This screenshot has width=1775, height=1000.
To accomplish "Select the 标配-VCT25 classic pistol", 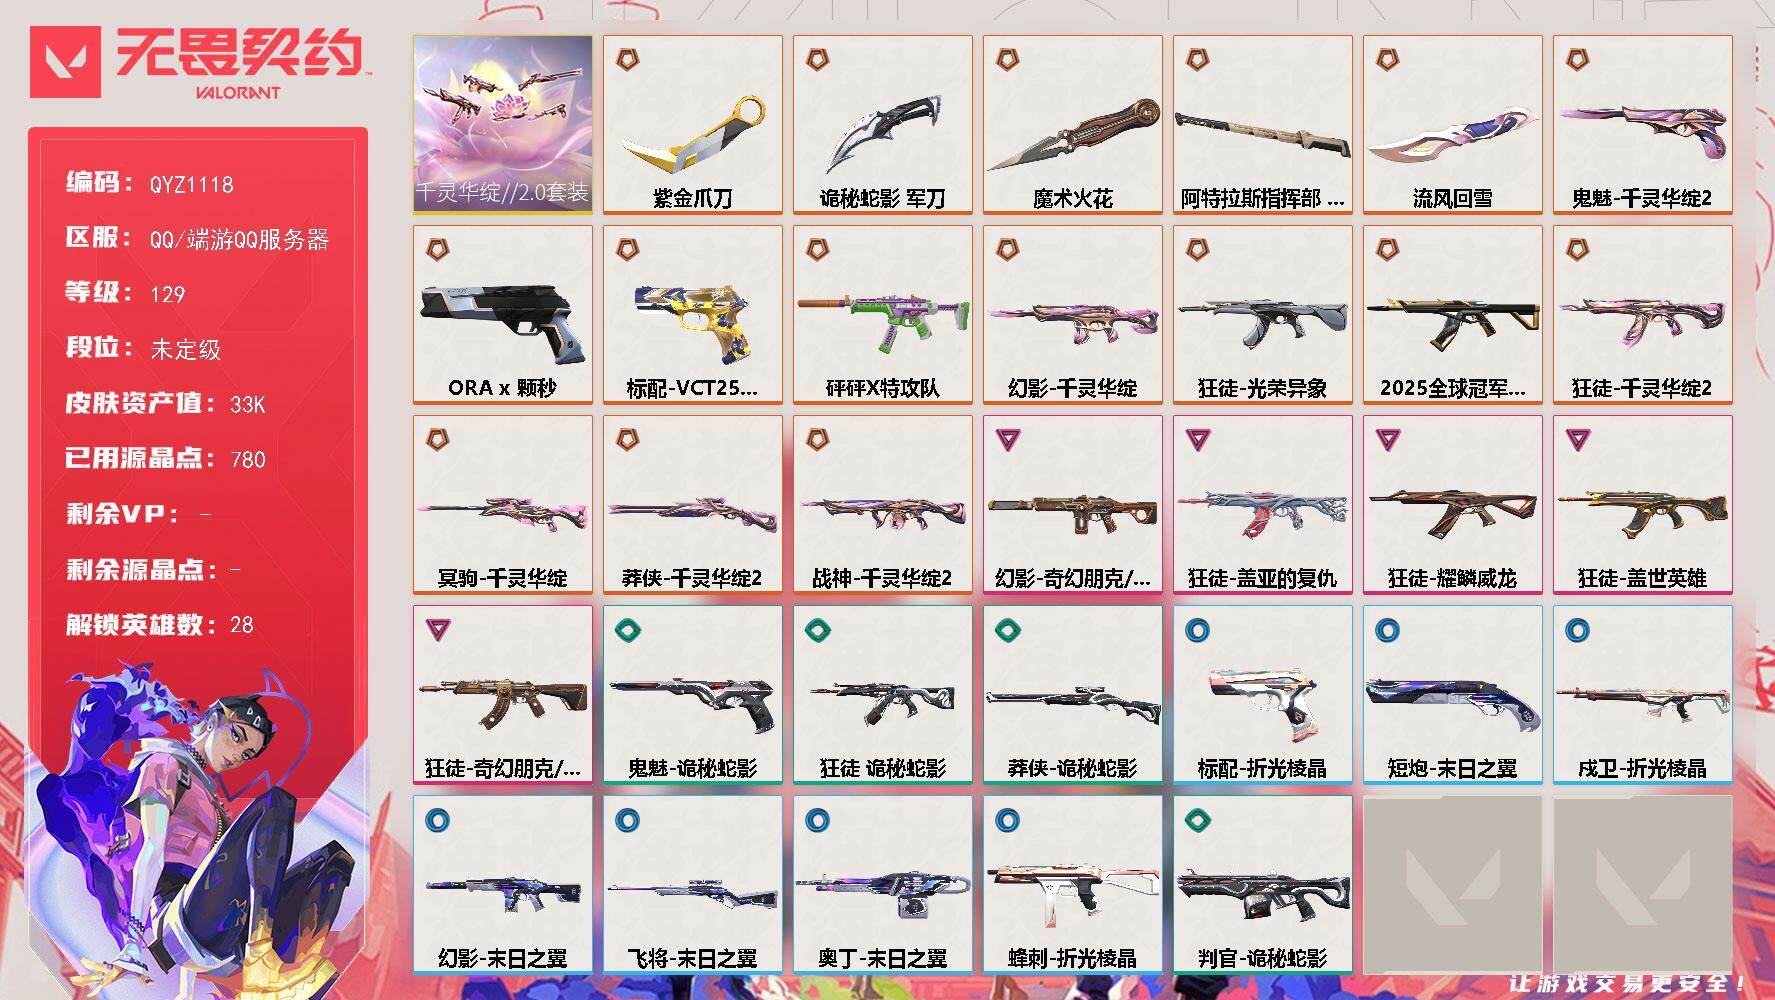I will pos(692,315).
